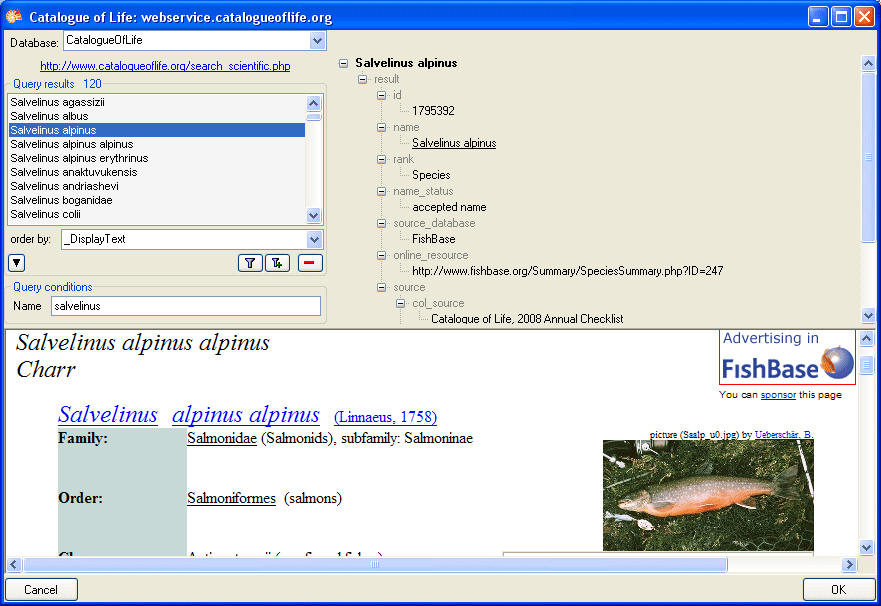
Task: Select the highlighted Salvelinus alpinus list entry
Action: pyautogui.click(x=157, y=130)
